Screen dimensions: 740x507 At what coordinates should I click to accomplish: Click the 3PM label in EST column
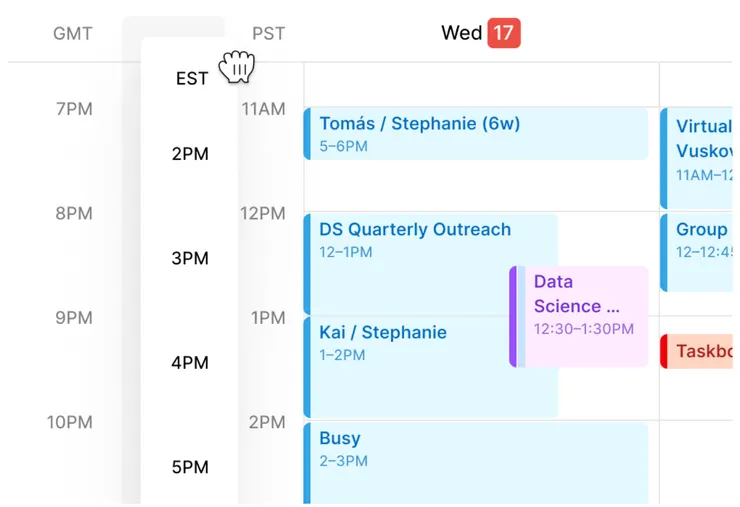[190, 258]
